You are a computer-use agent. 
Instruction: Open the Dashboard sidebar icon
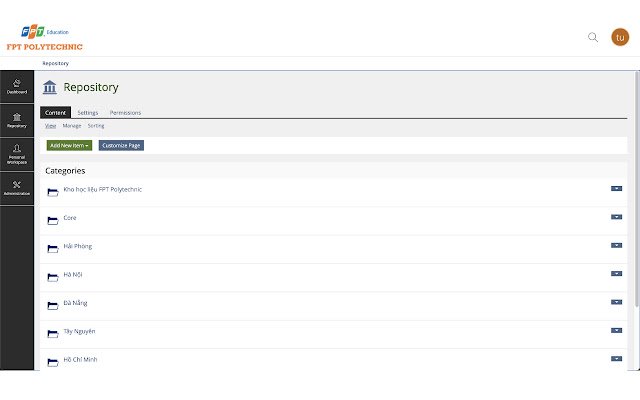(17, 87)
